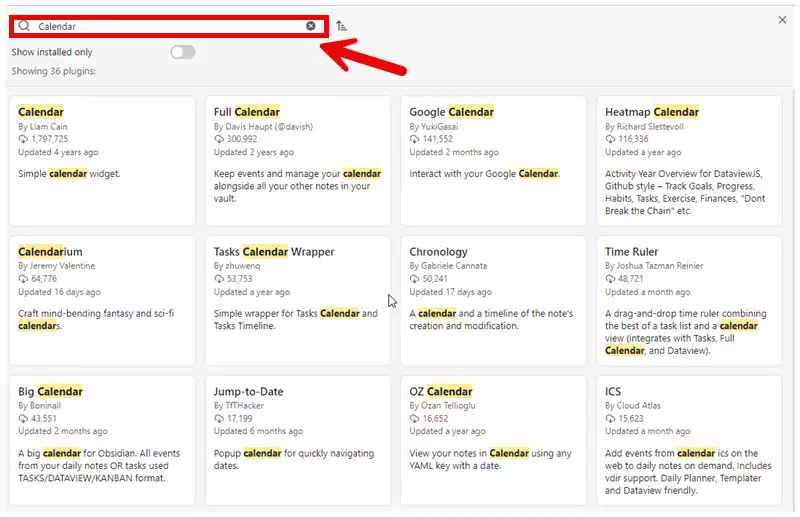Viewport: 800px width, 517px height.
Task: Click the download icon beside 16,652
Action: coord(414,418)
